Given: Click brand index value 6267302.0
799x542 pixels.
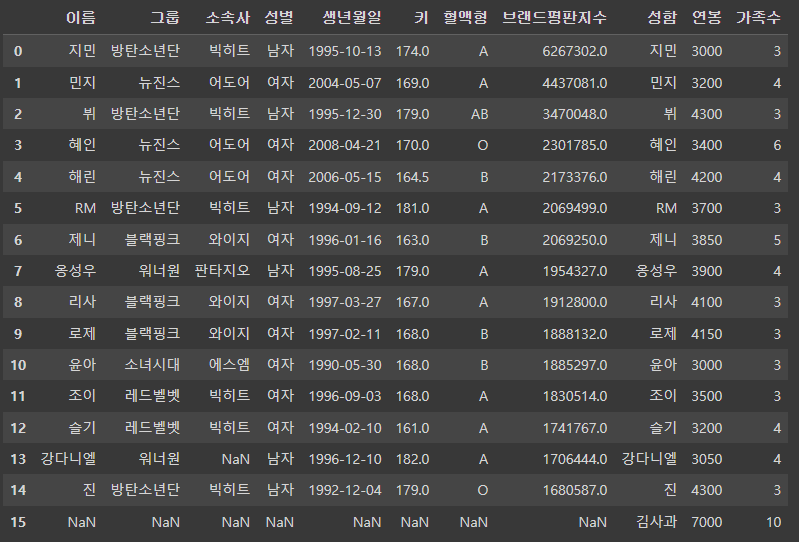Looking at the screenshot, I should (575, 51).
